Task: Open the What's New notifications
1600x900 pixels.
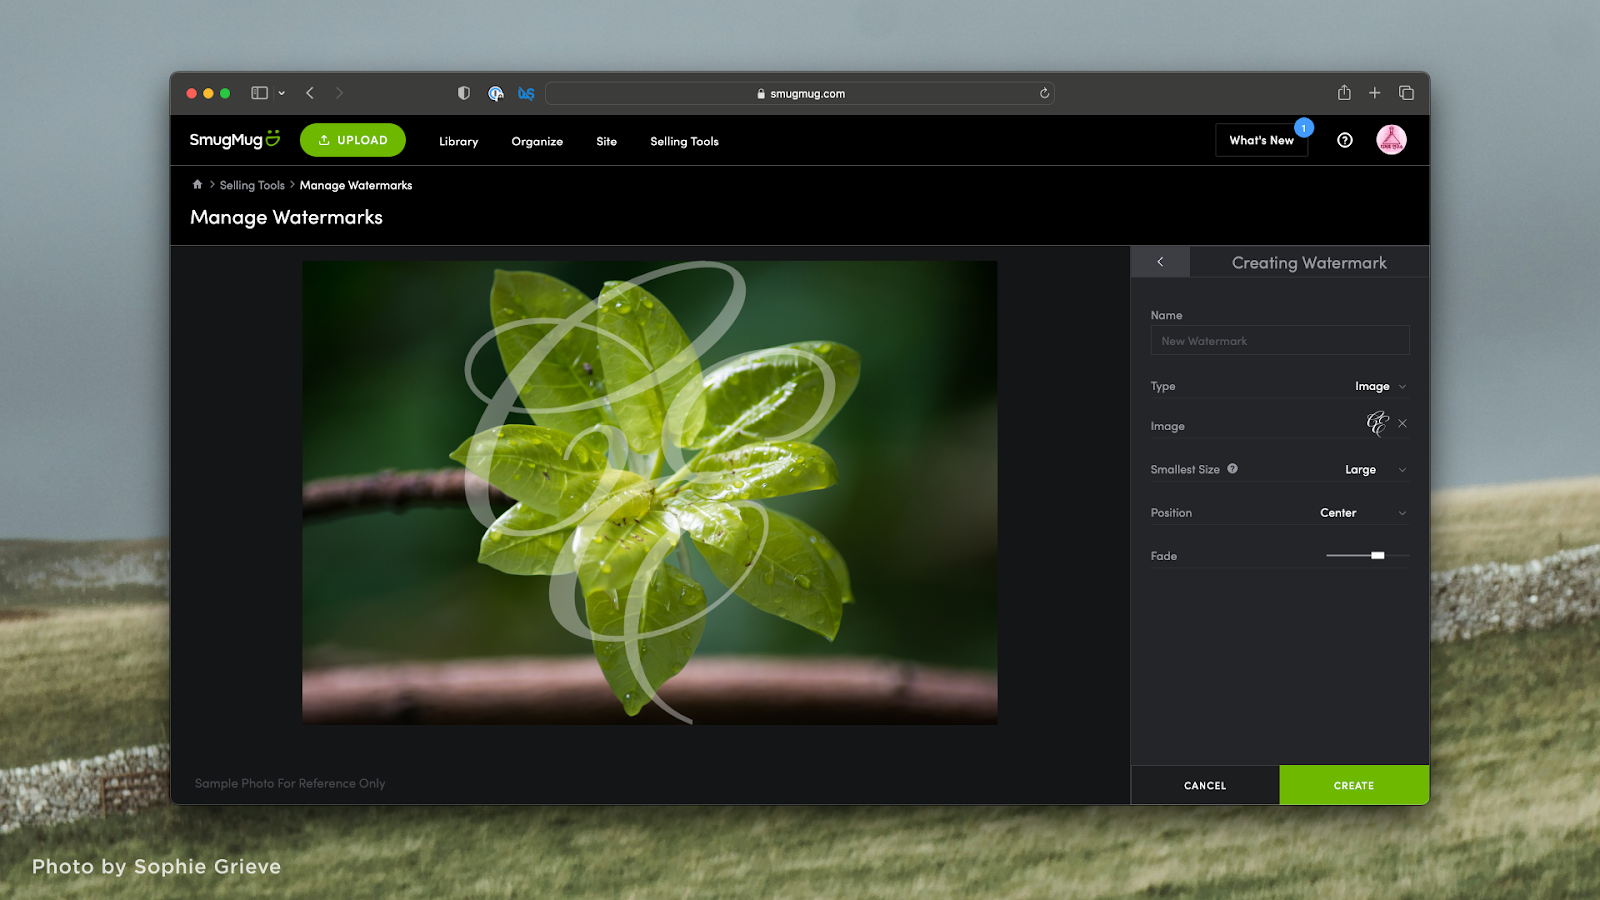Action: [1261, 140]
